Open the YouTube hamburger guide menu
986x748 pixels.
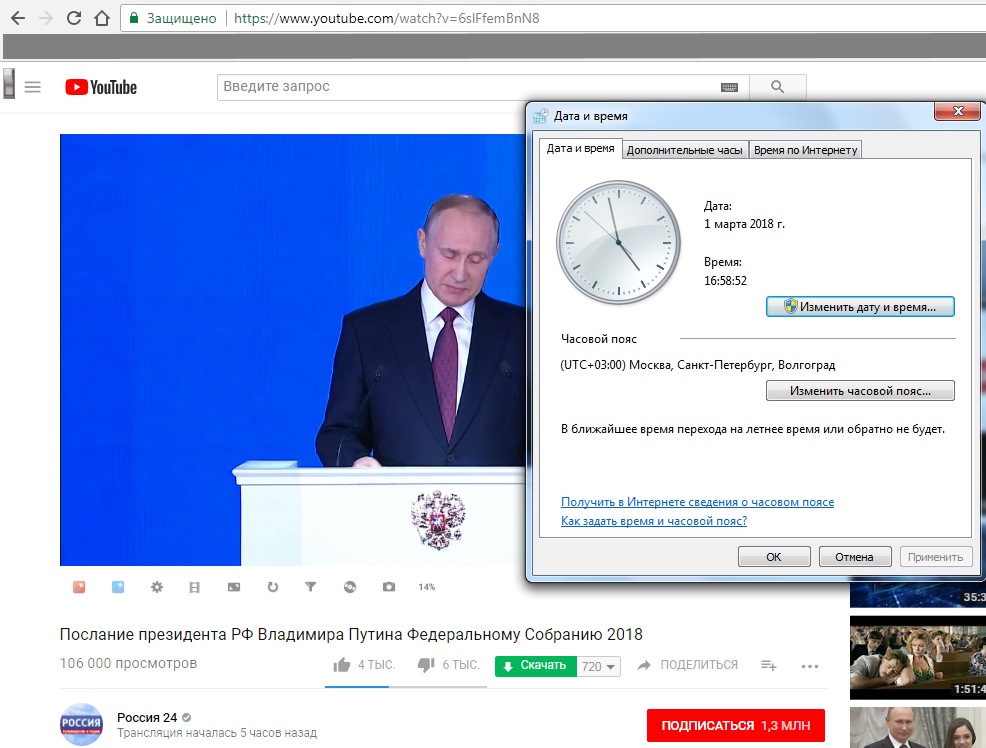[33, 87]
